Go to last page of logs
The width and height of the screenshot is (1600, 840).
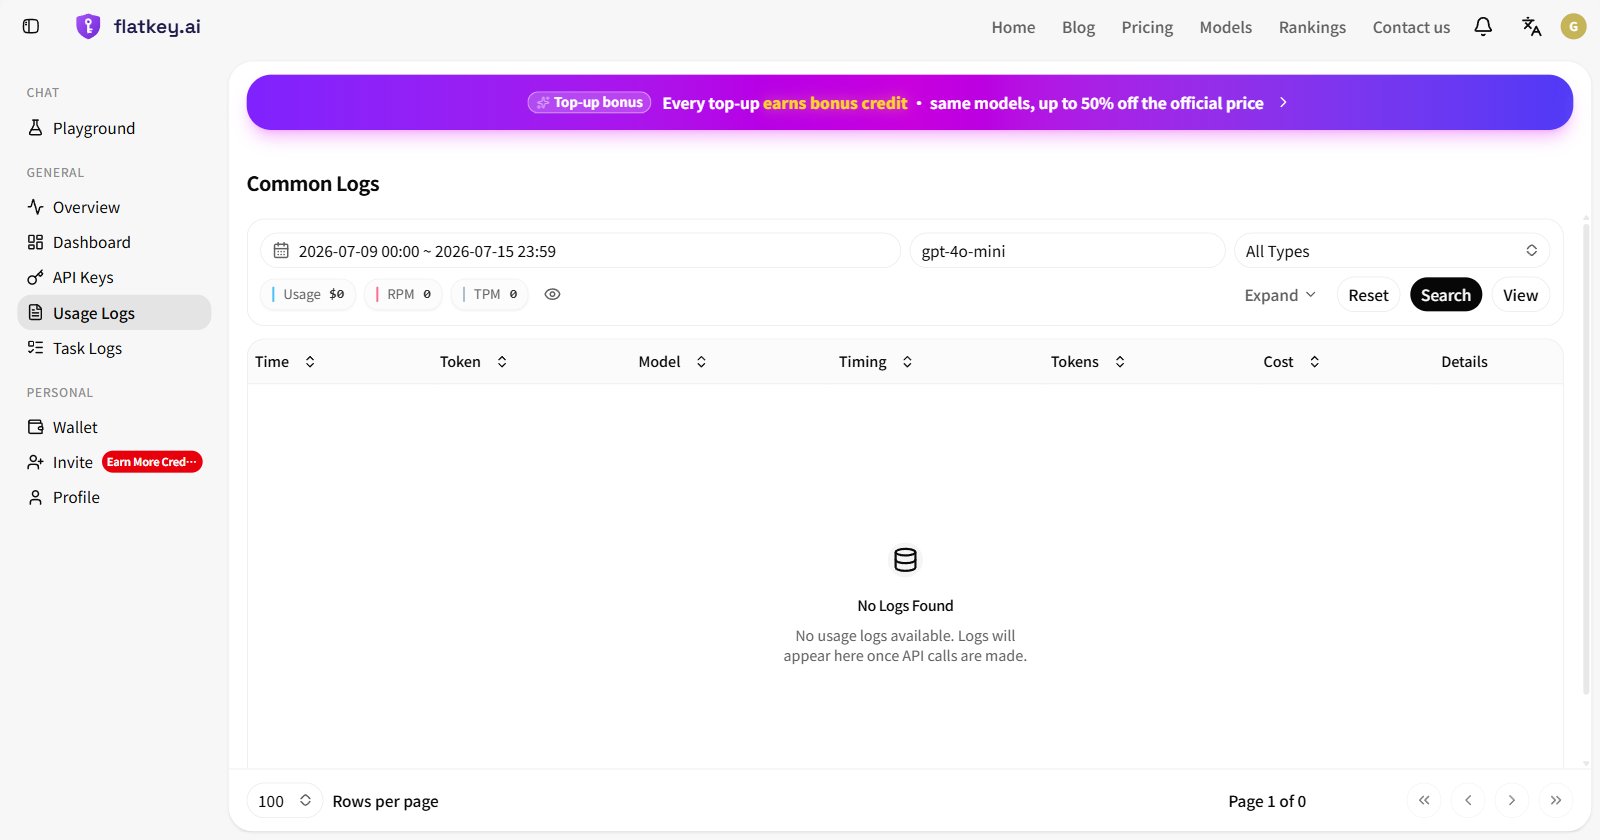click(1556, 800)
